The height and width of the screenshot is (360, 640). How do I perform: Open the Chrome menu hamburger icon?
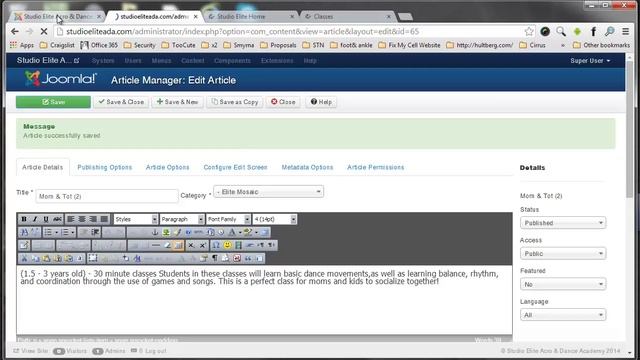[625, 31]
